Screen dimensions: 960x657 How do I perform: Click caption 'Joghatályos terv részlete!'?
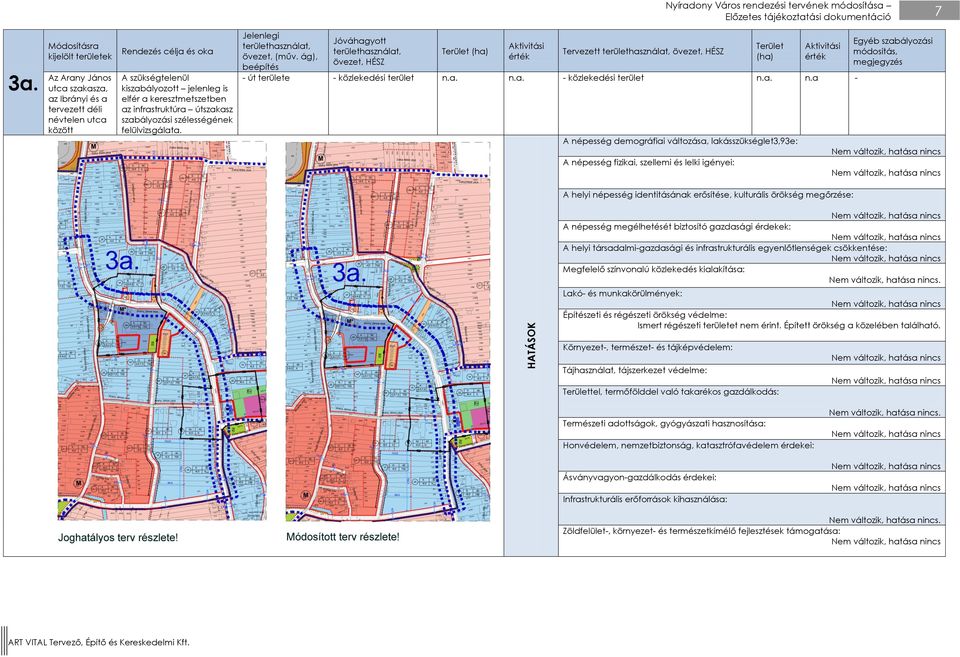coord(118,538)
